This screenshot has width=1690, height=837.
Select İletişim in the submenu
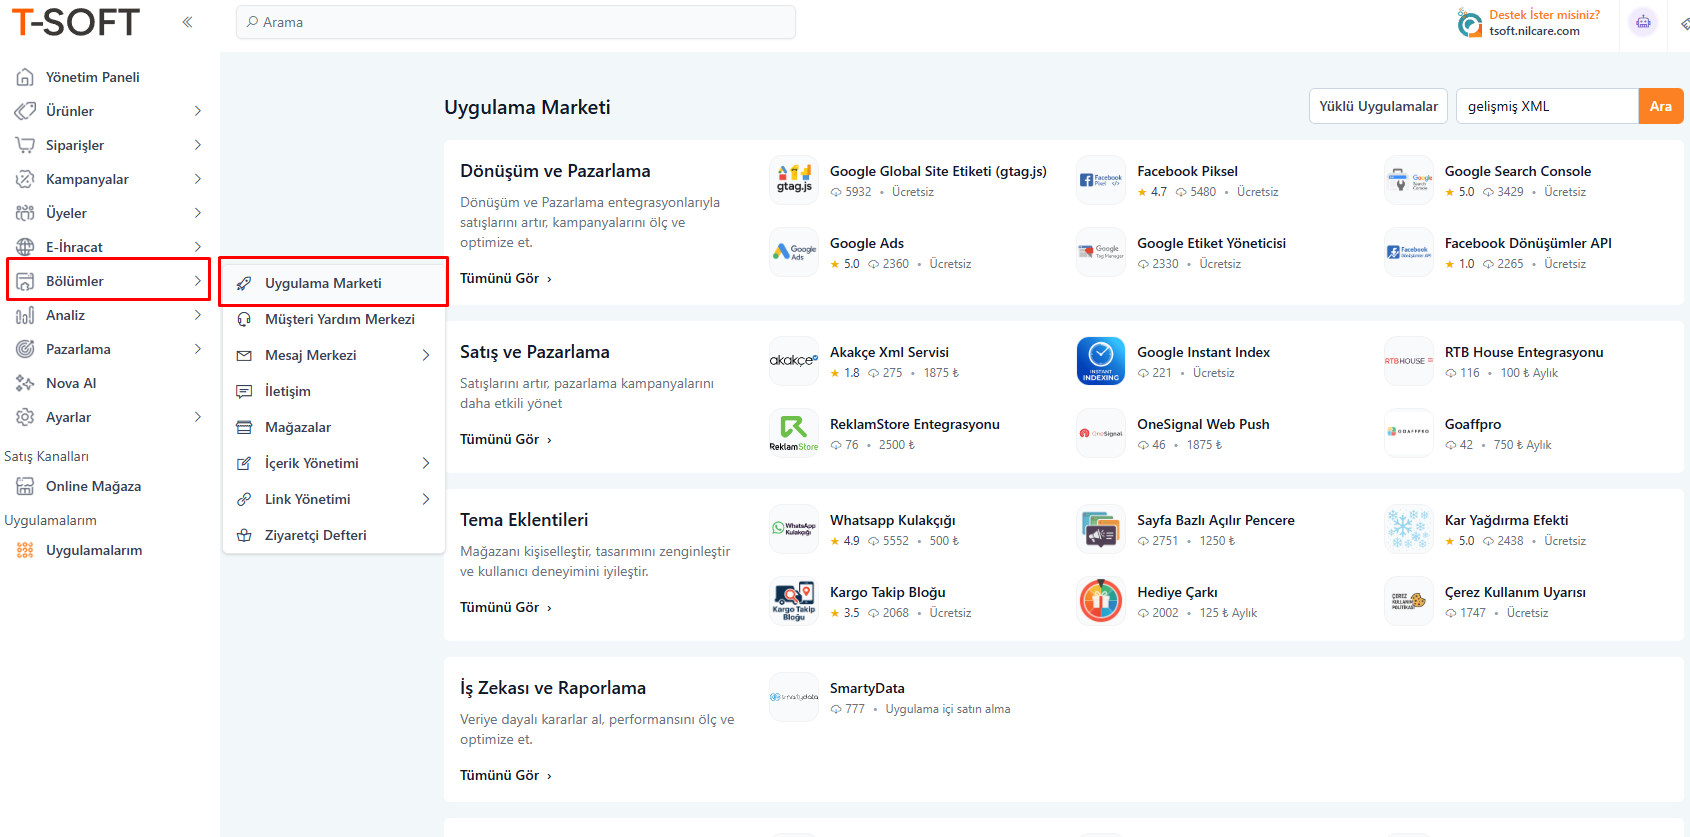point(334,391)
